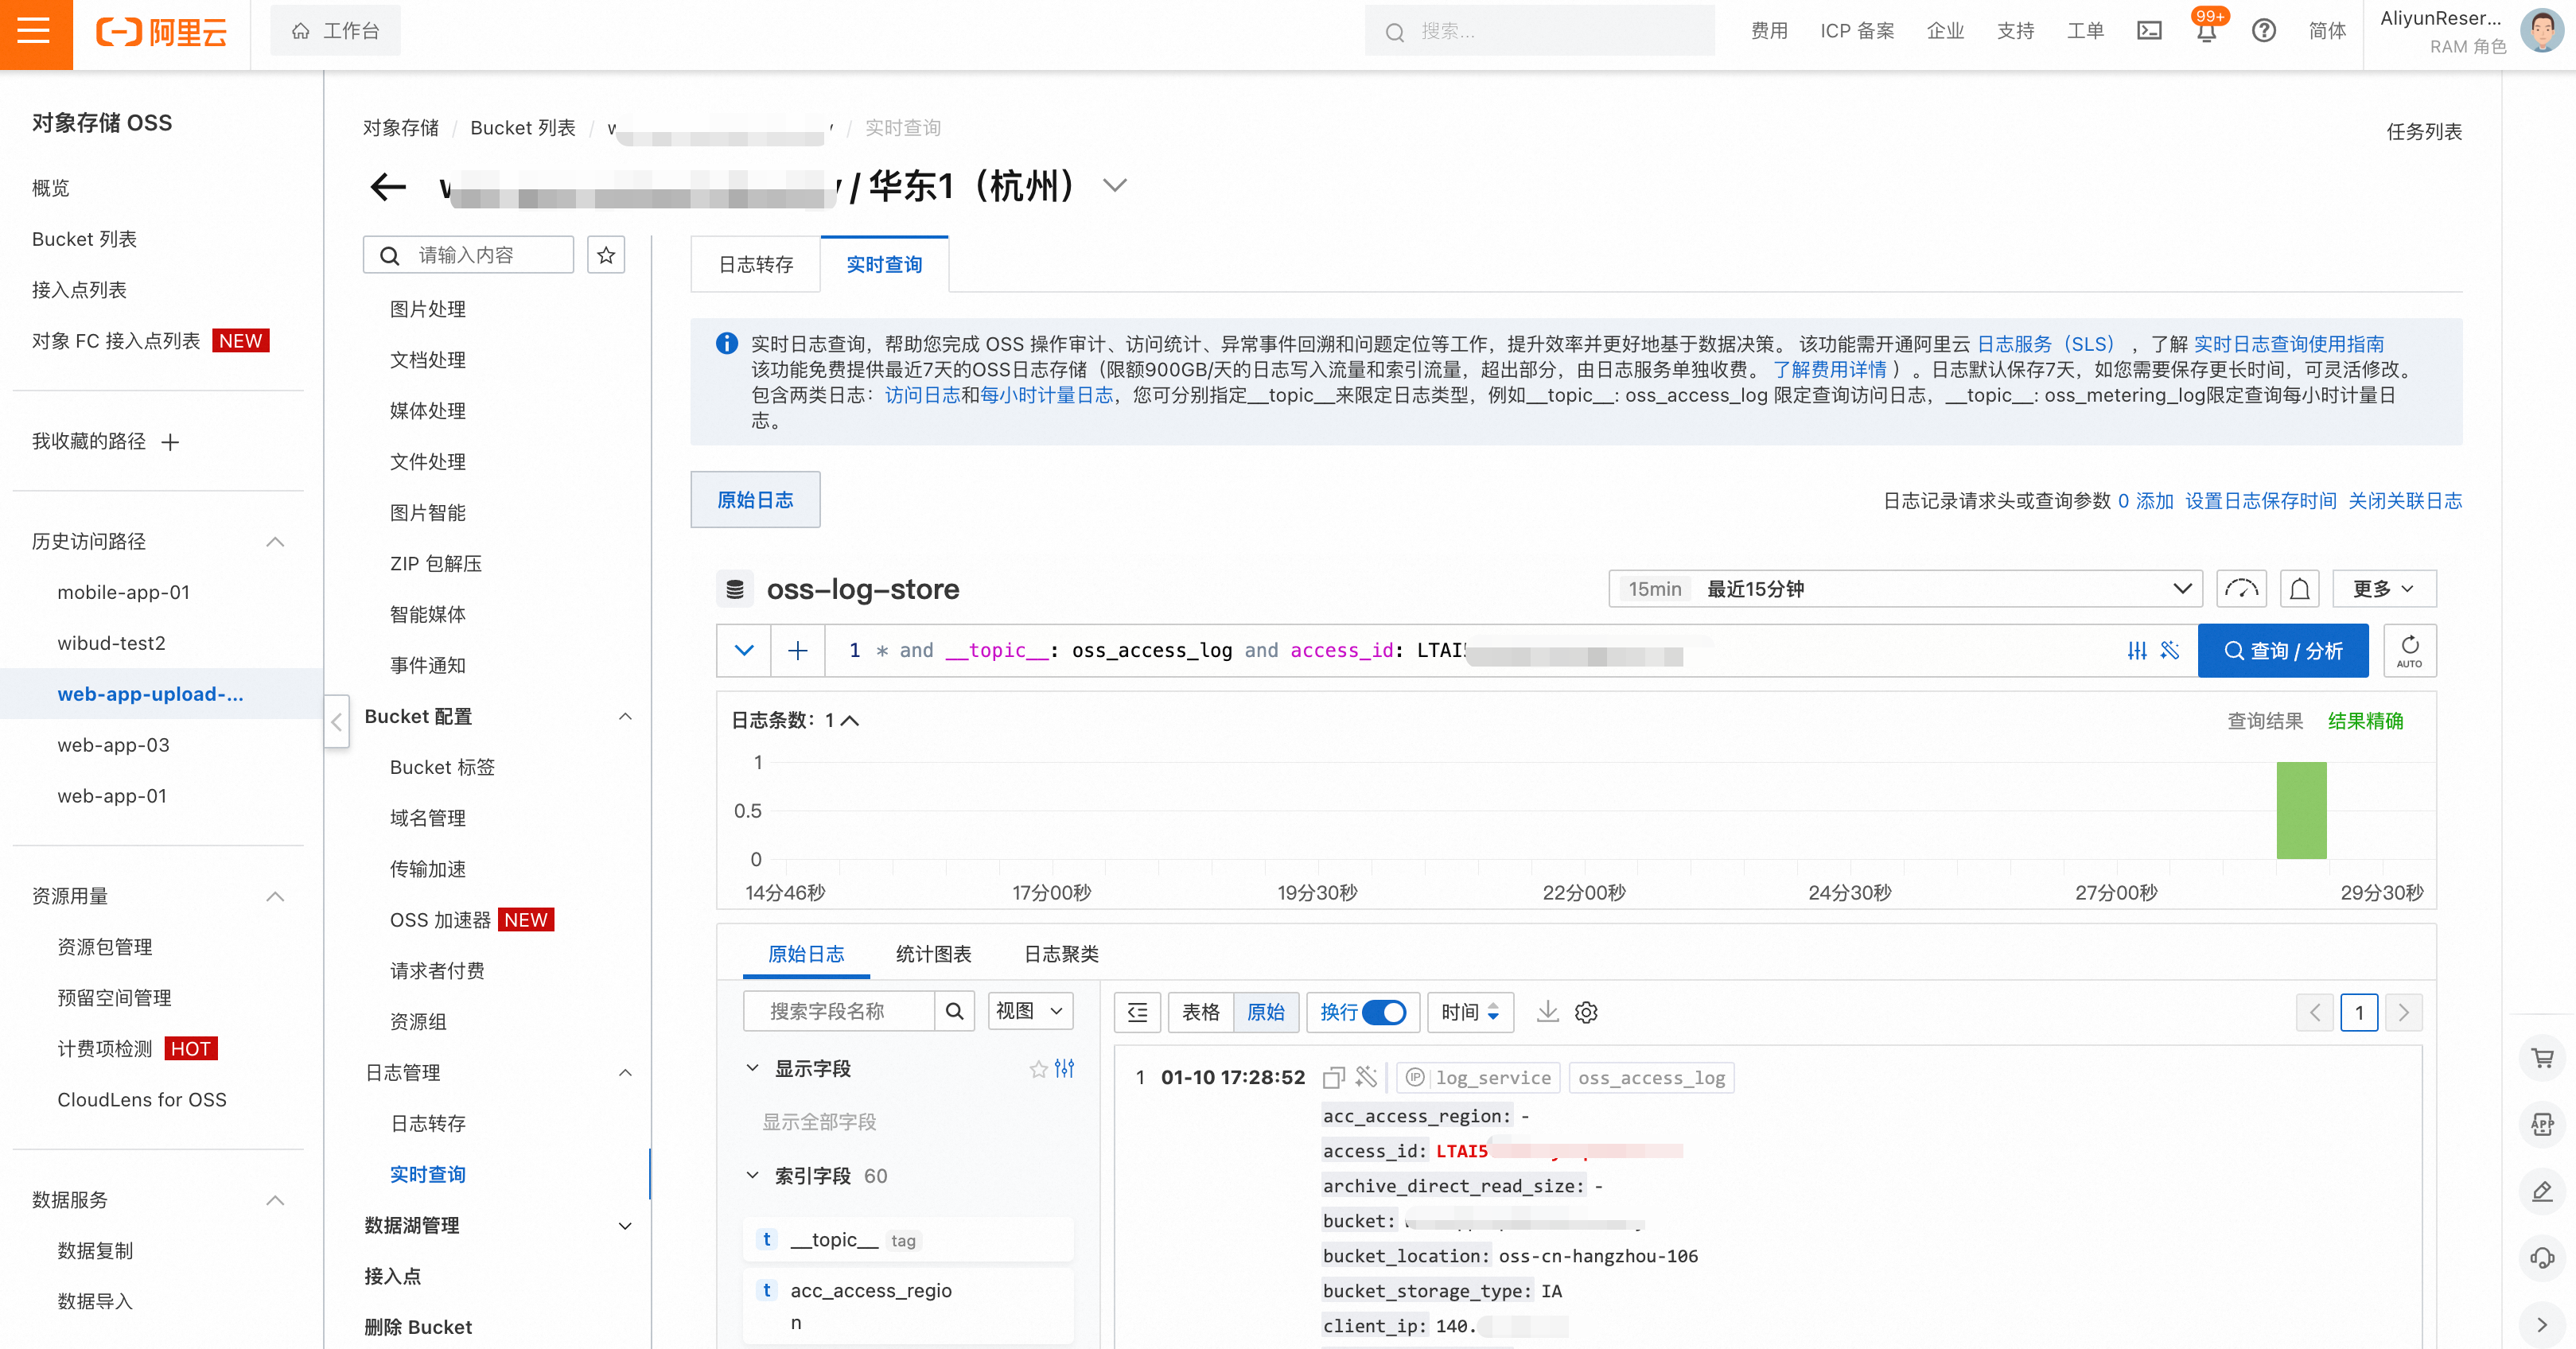Click the field filter sliders icon in 显示字段
The height and width of the screenshot is (1349, 2576).
pos(1065,1069)
